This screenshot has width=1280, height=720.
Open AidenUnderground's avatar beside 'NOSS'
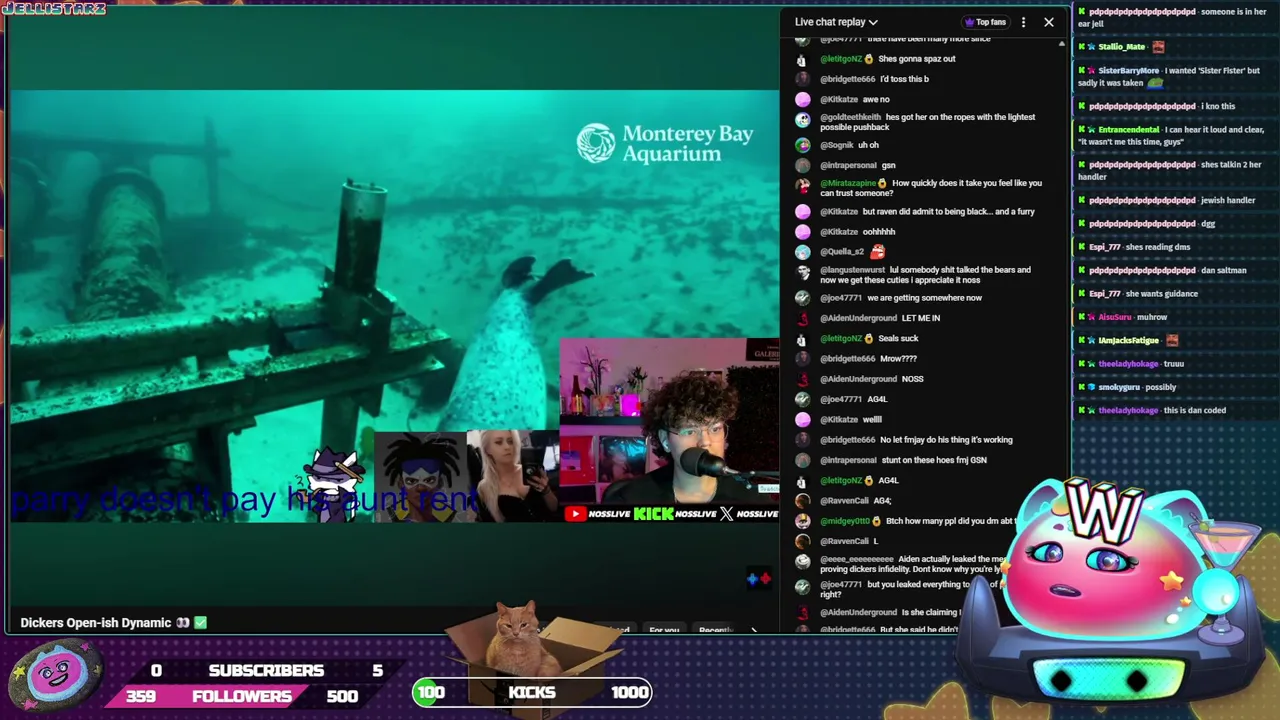click(x=802, y=379)
